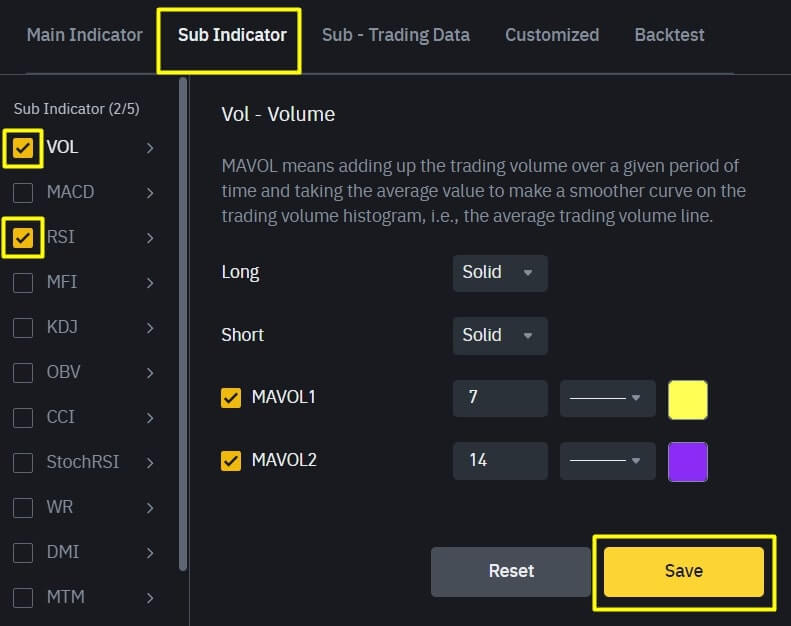Open the Short style Solid dropdown

click(500, 335)
